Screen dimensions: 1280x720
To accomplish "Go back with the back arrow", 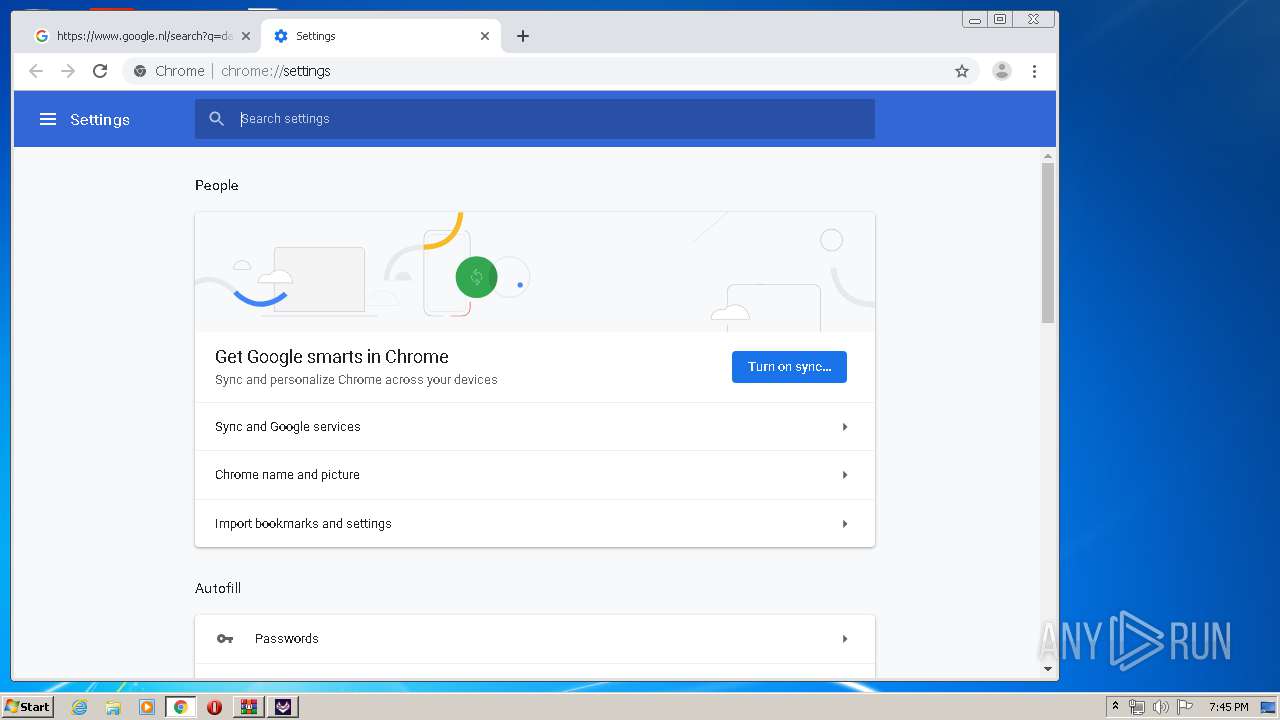I will [36, 71].
